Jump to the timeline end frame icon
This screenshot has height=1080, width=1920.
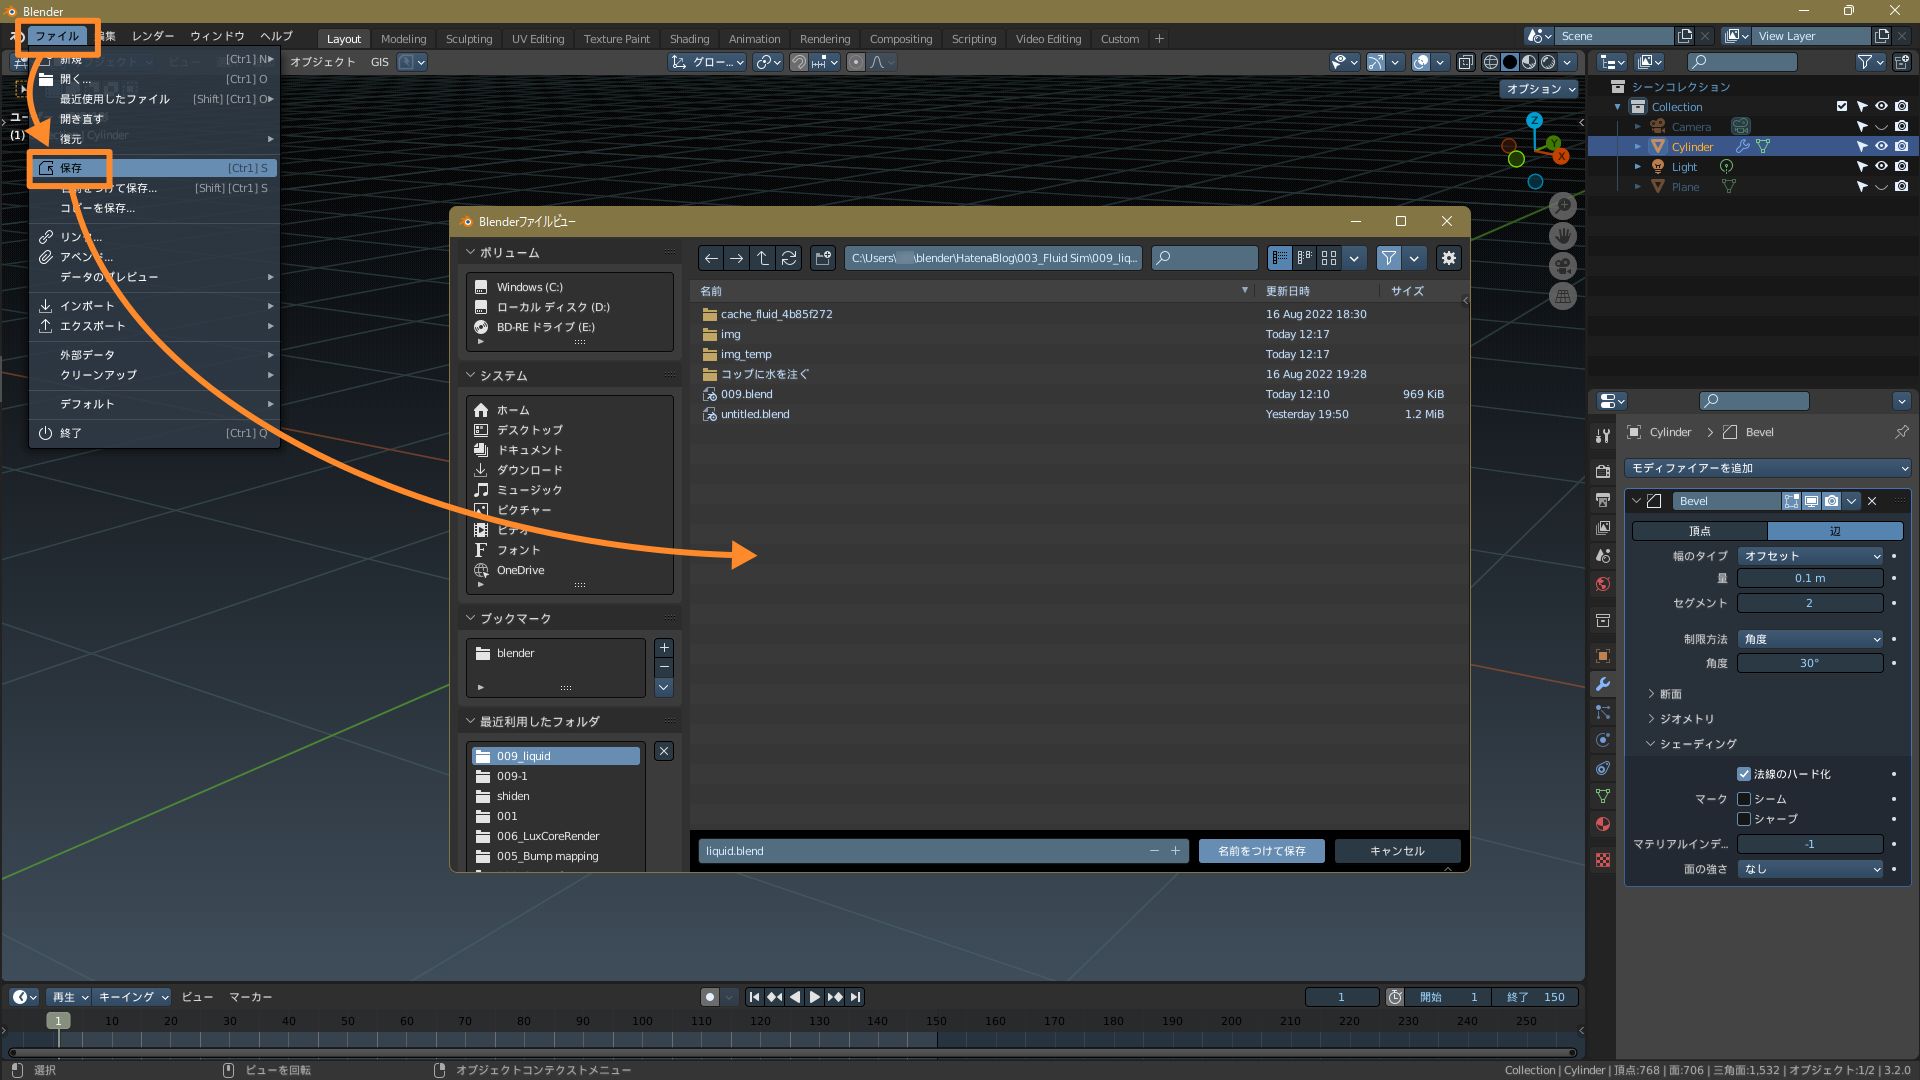click(855, 997)
